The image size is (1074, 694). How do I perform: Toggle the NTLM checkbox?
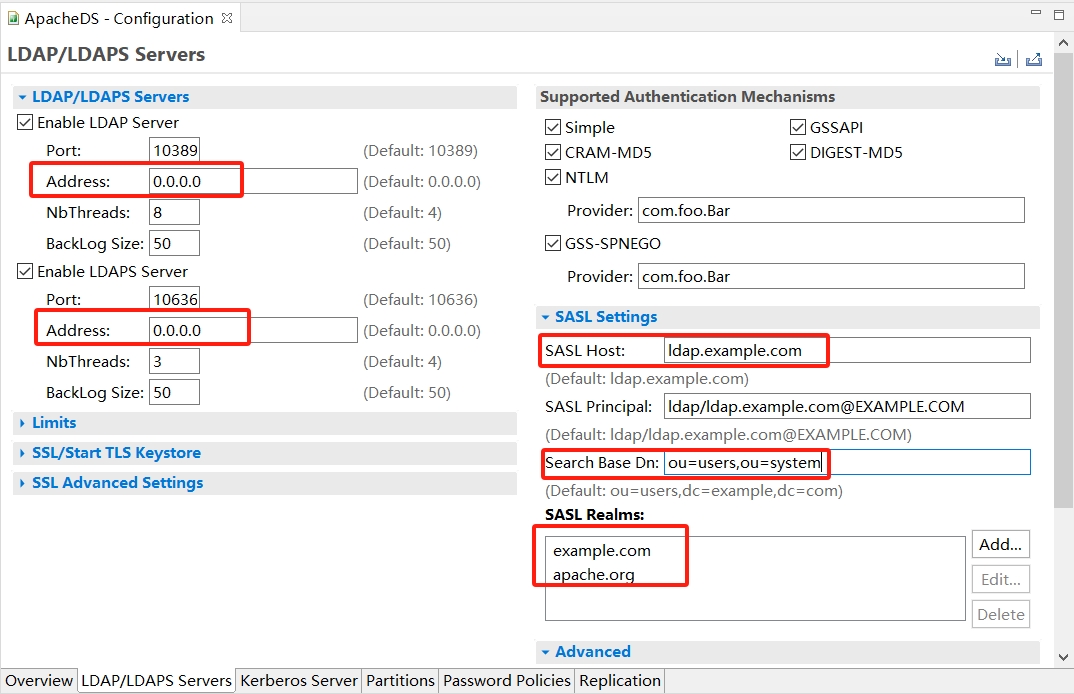click(x=552, y=178)
